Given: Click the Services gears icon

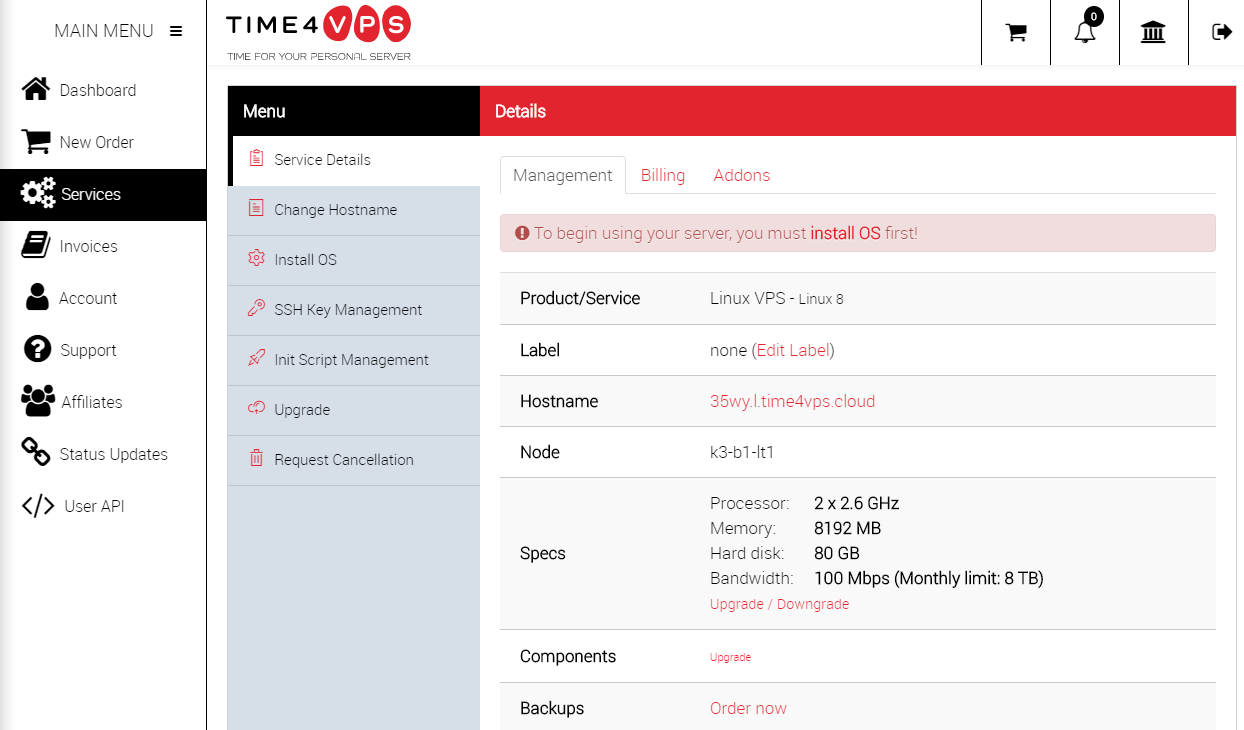Looking at the screenshot, I should [38, 194].
